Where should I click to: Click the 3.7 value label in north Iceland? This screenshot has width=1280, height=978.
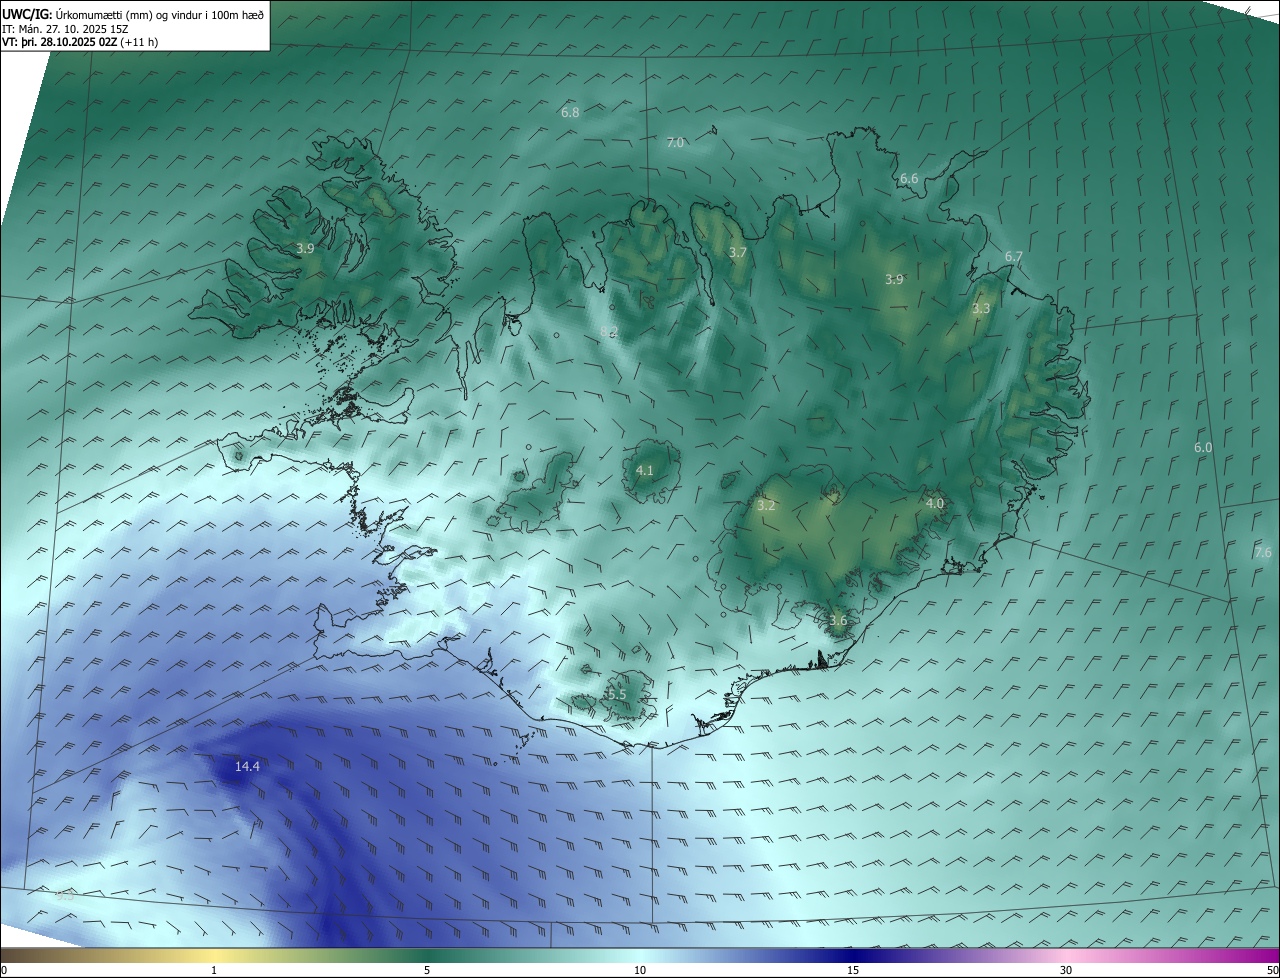(x=737, y=253)
